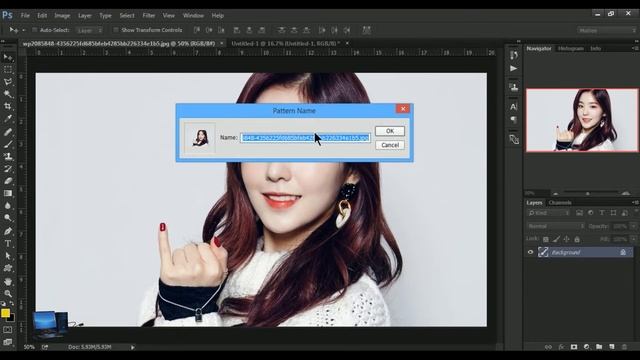This screenshot has width=640, height=360.
Task: Click the Delete layer trash icon
Action: point(624,347)
